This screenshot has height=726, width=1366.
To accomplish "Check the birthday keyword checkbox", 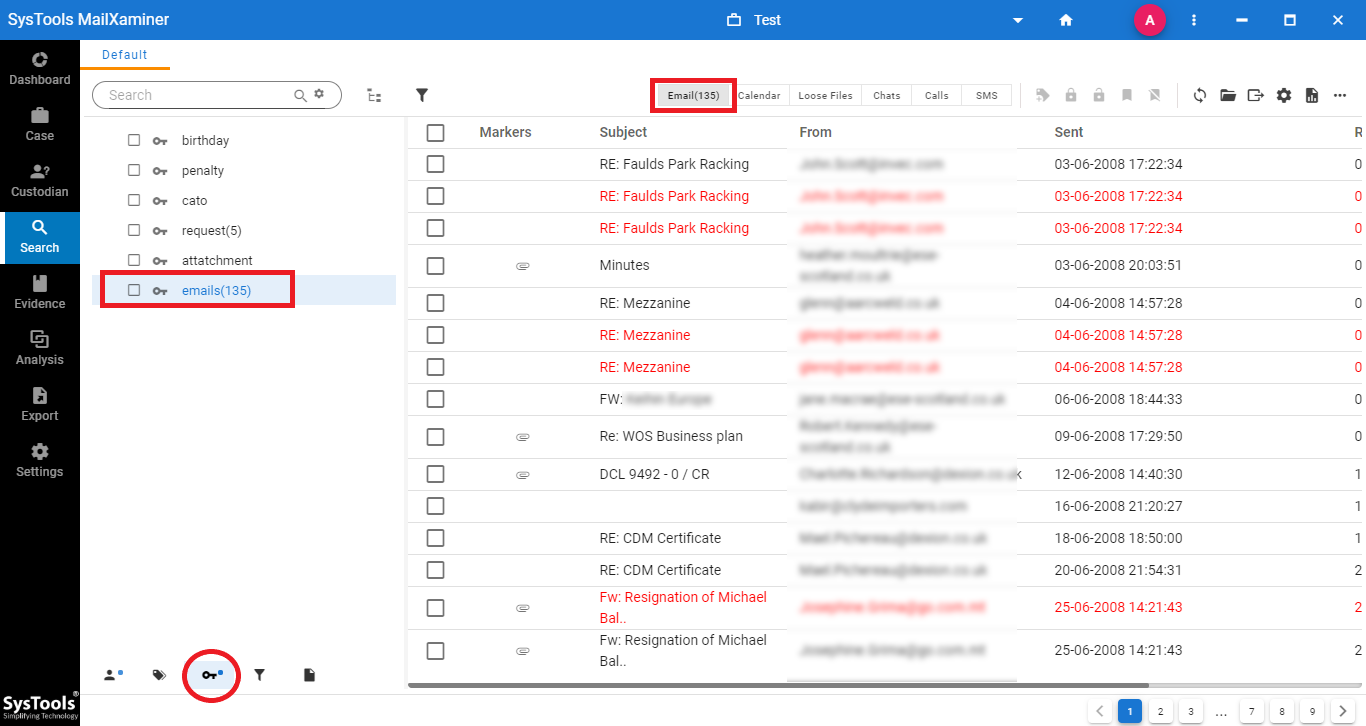I will pyautogui.click(x=134, y=140).
